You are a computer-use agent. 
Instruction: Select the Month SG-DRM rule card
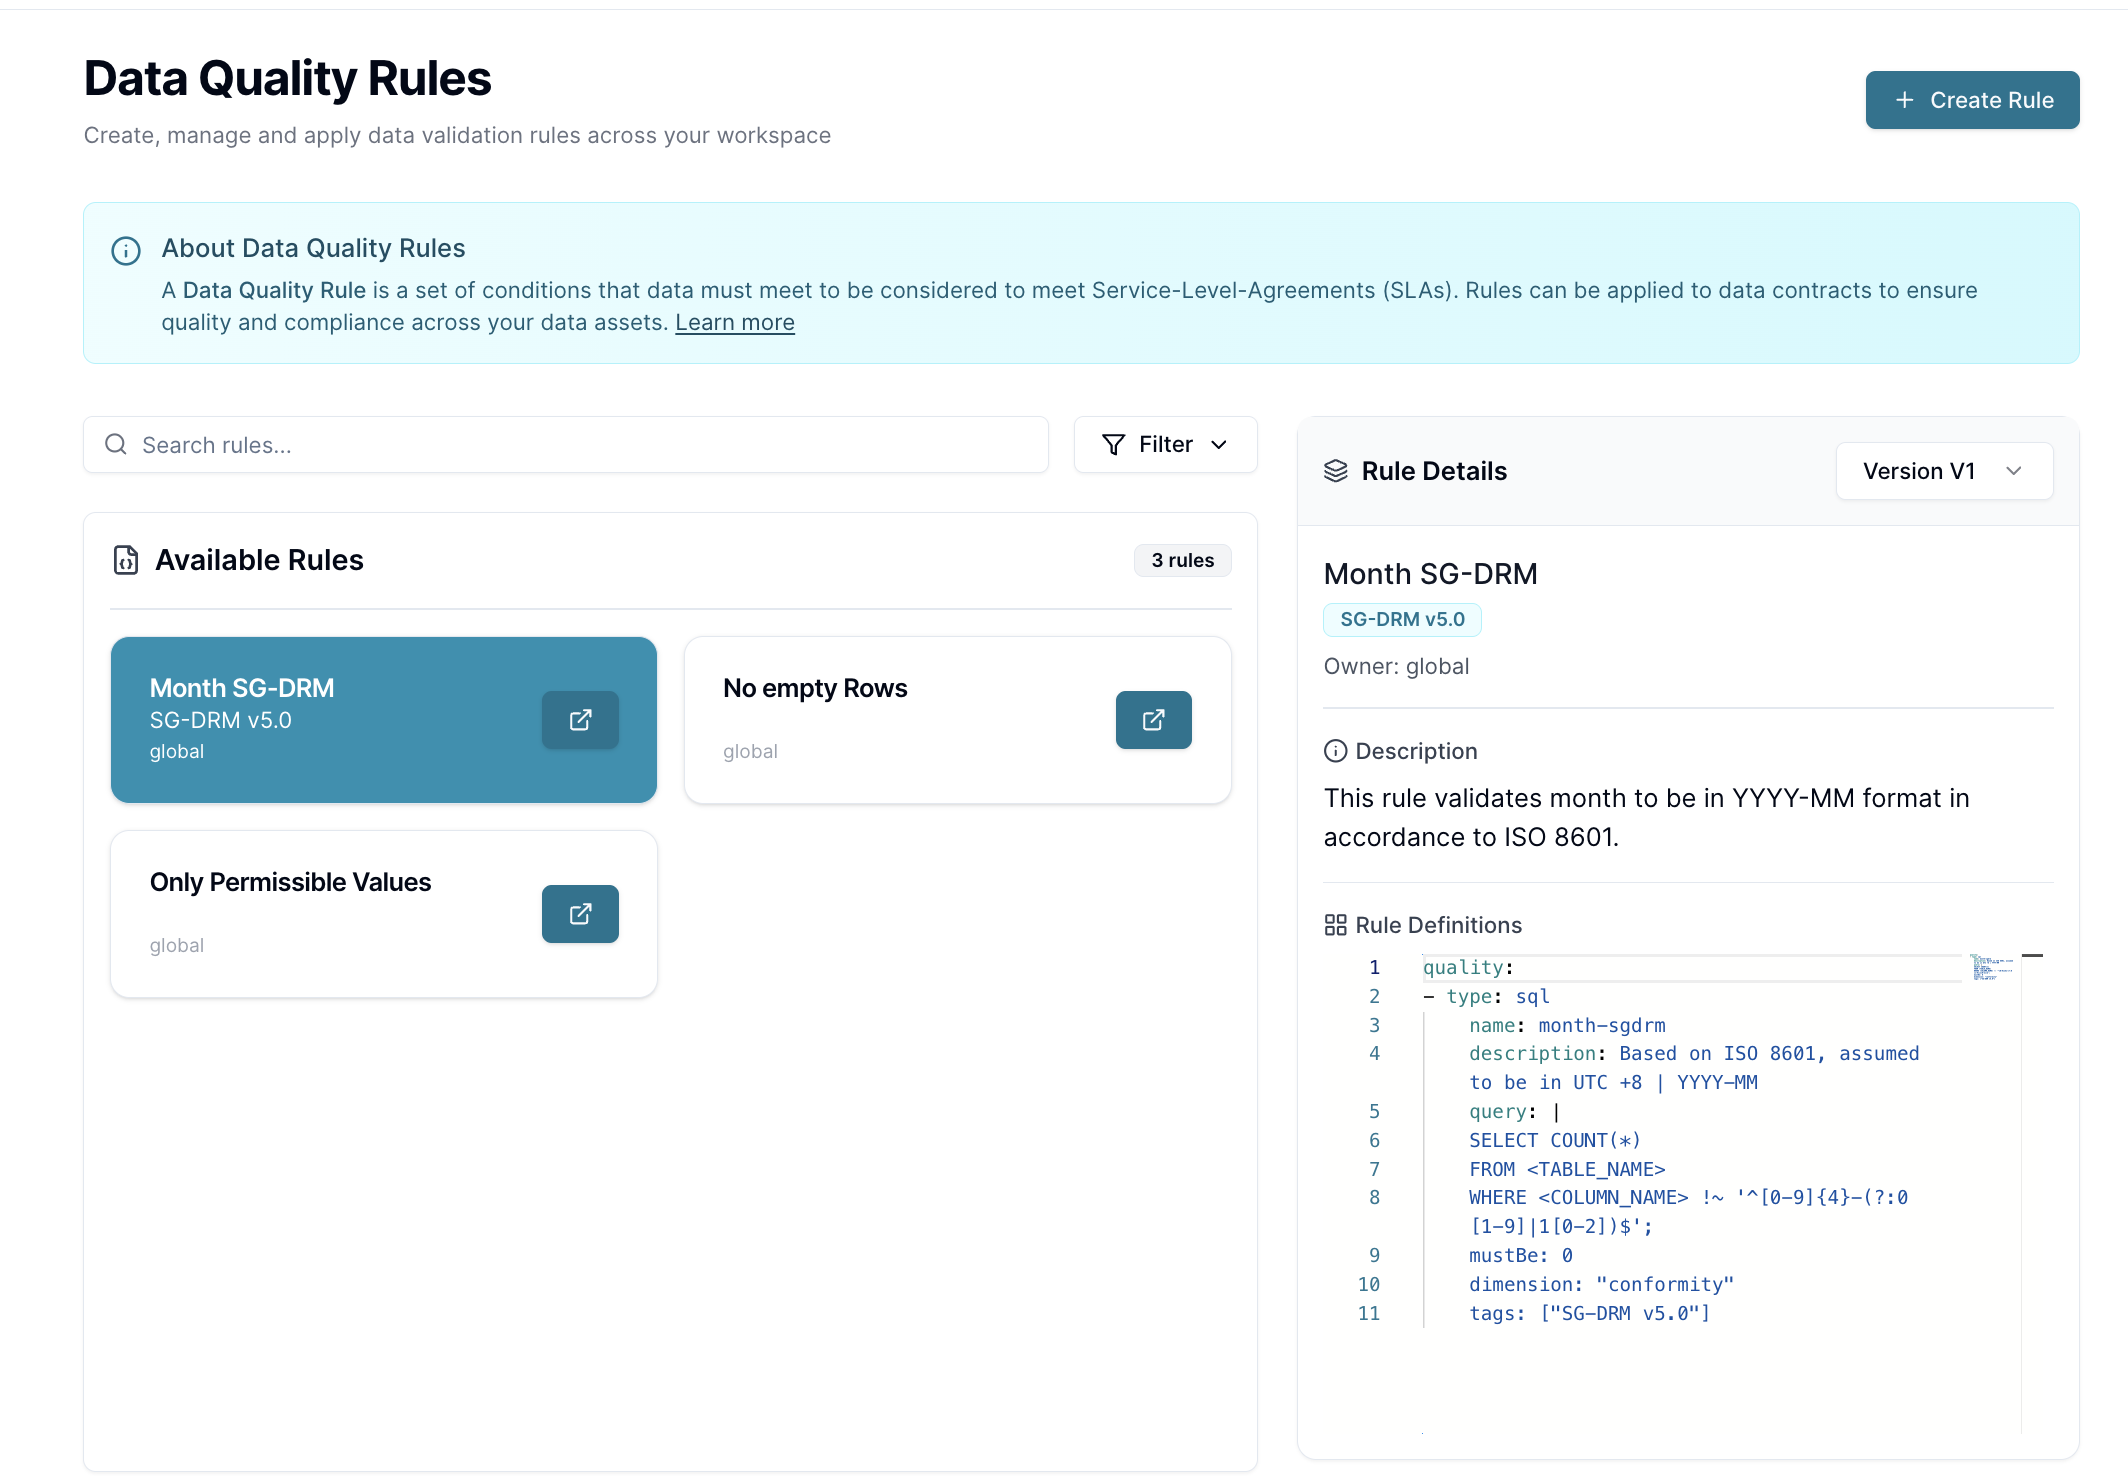coord(340,720)
